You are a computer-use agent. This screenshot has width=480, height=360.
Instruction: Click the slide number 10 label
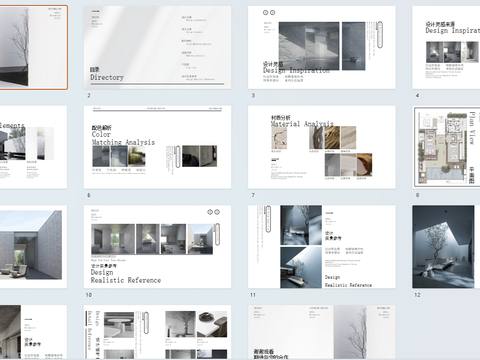tap(89, 295)
